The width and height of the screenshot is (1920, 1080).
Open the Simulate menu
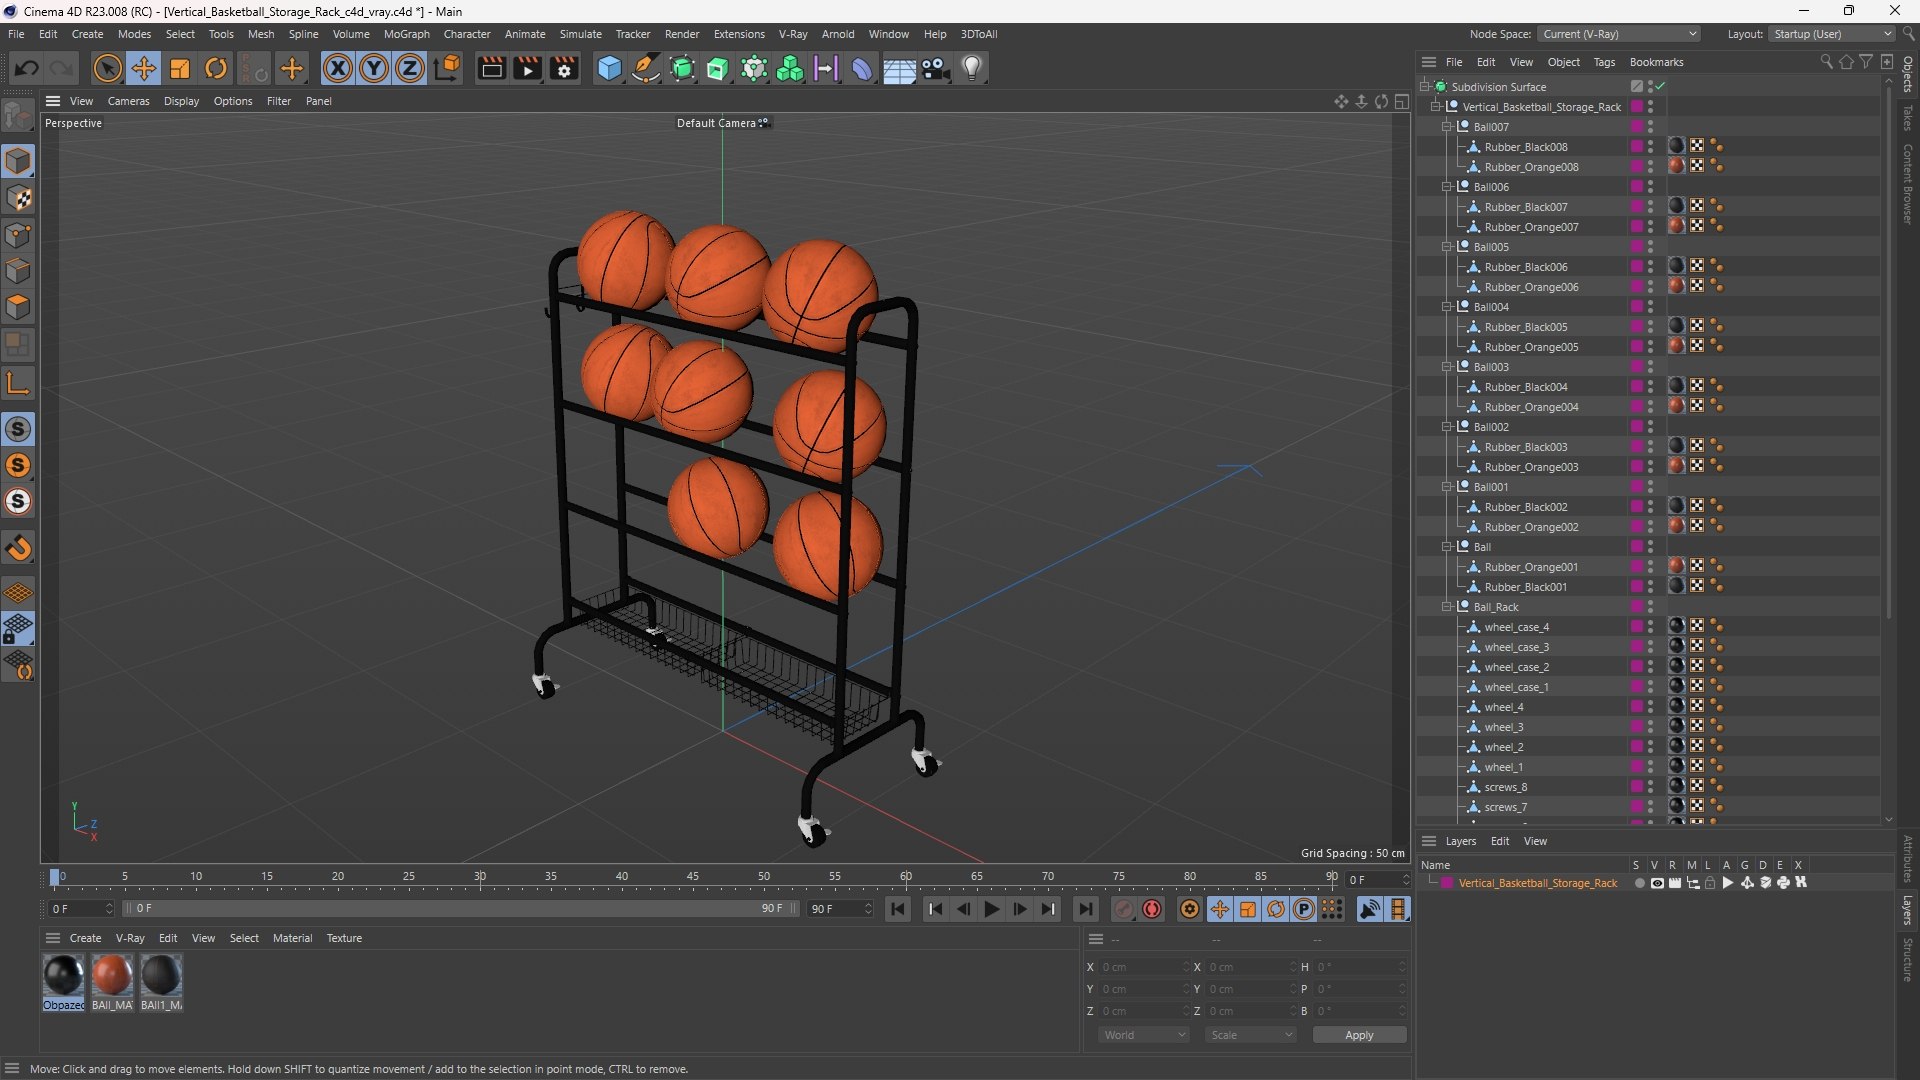coord(580,34)
